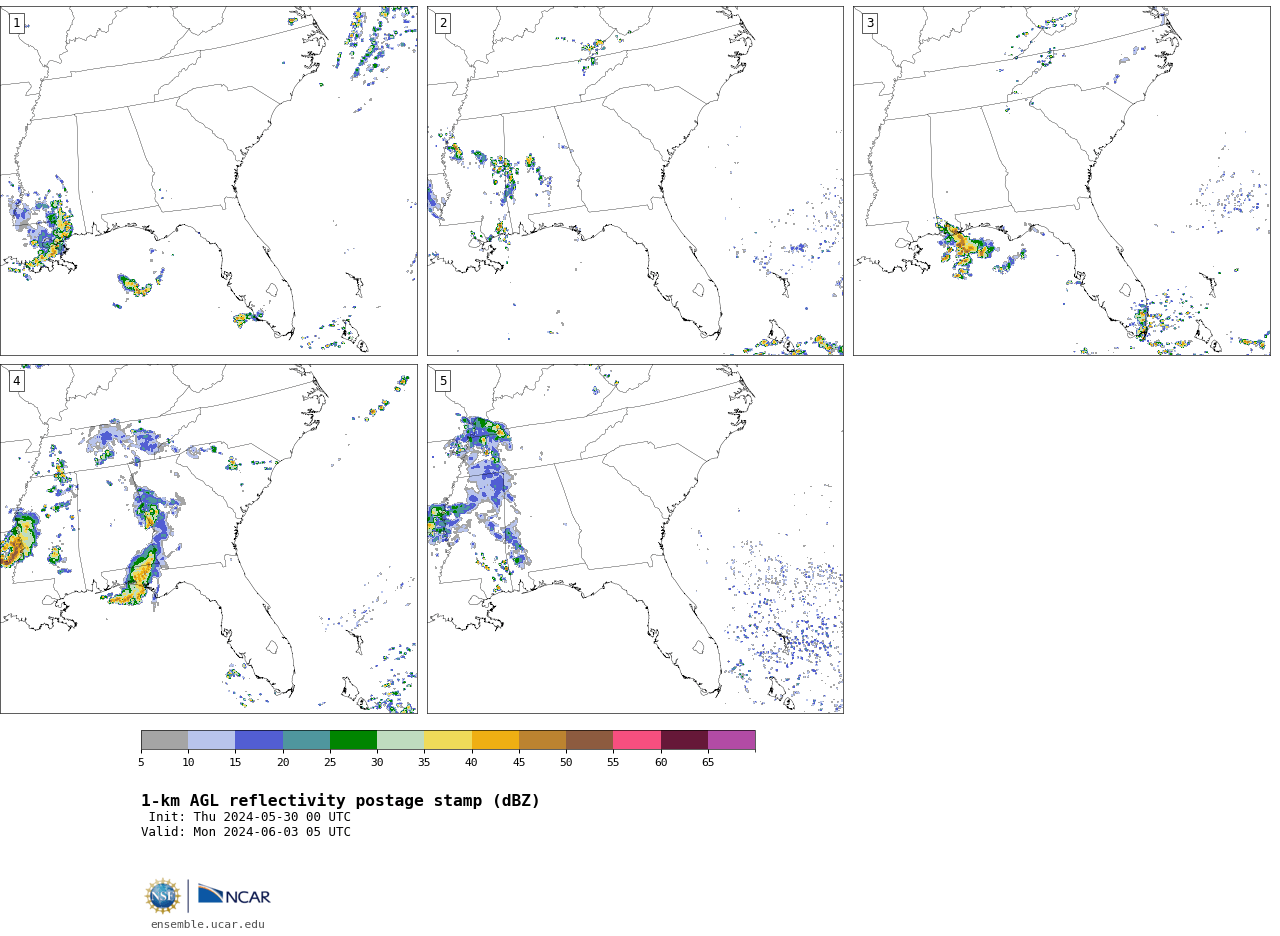Viewport: 1280px width, 936px height.
Task: Click the 1-km AGL reflectivity title
Action: coord(340,801)
